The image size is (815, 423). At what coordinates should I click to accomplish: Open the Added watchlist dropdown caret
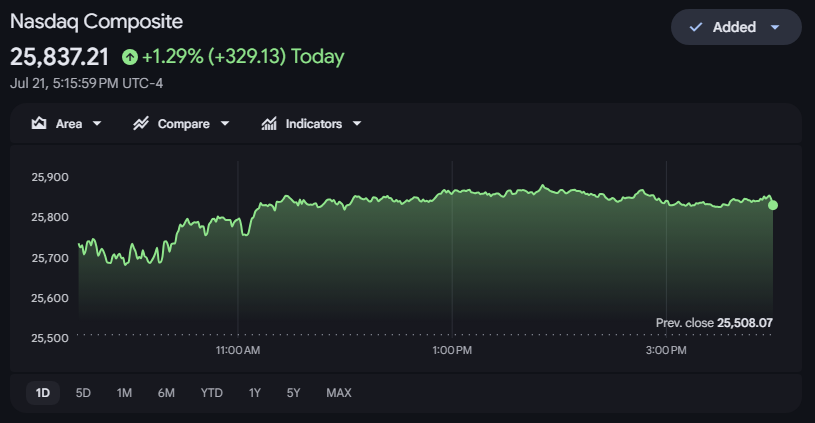point(775,27)
